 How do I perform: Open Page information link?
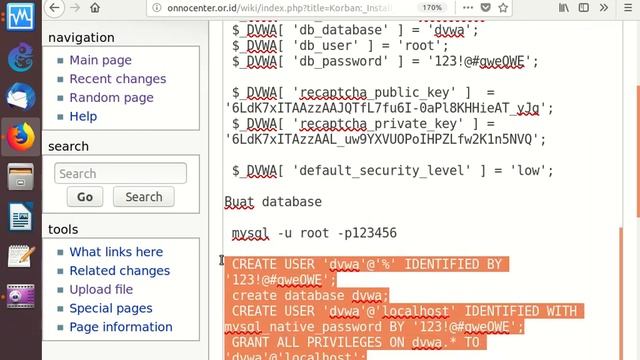click(x=121, y=327)
